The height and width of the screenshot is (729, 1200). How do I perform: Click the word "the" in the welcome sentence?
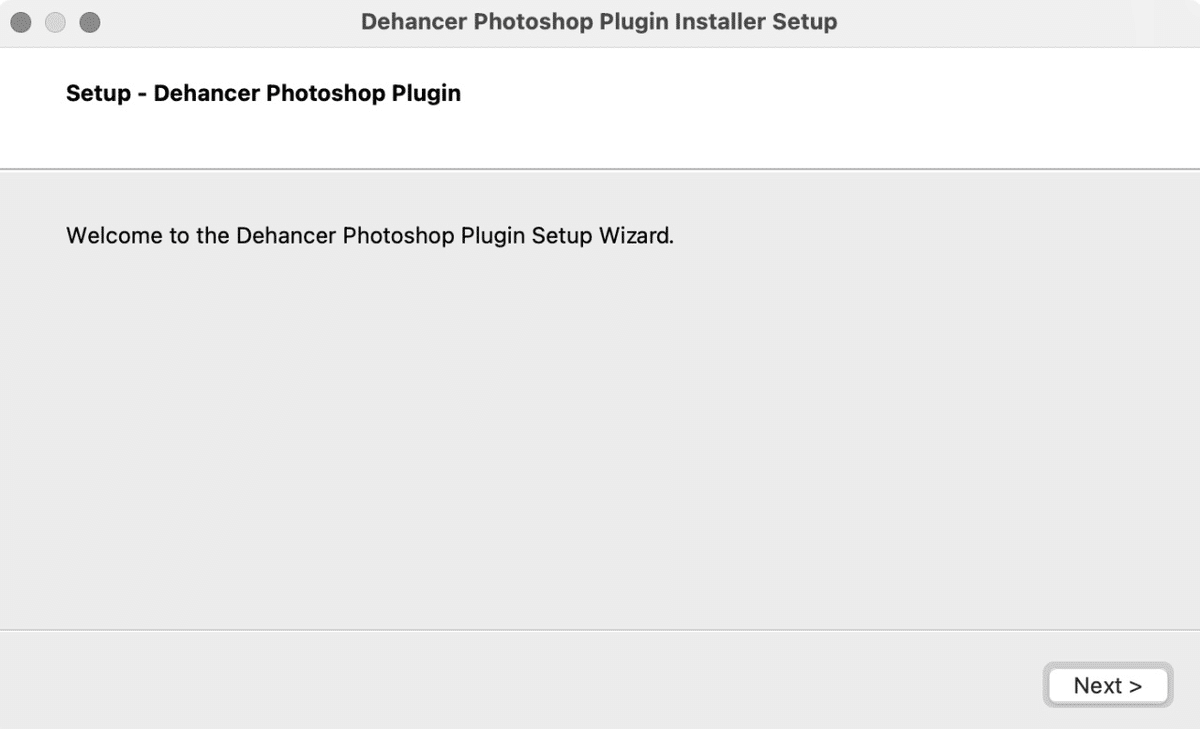213,237
